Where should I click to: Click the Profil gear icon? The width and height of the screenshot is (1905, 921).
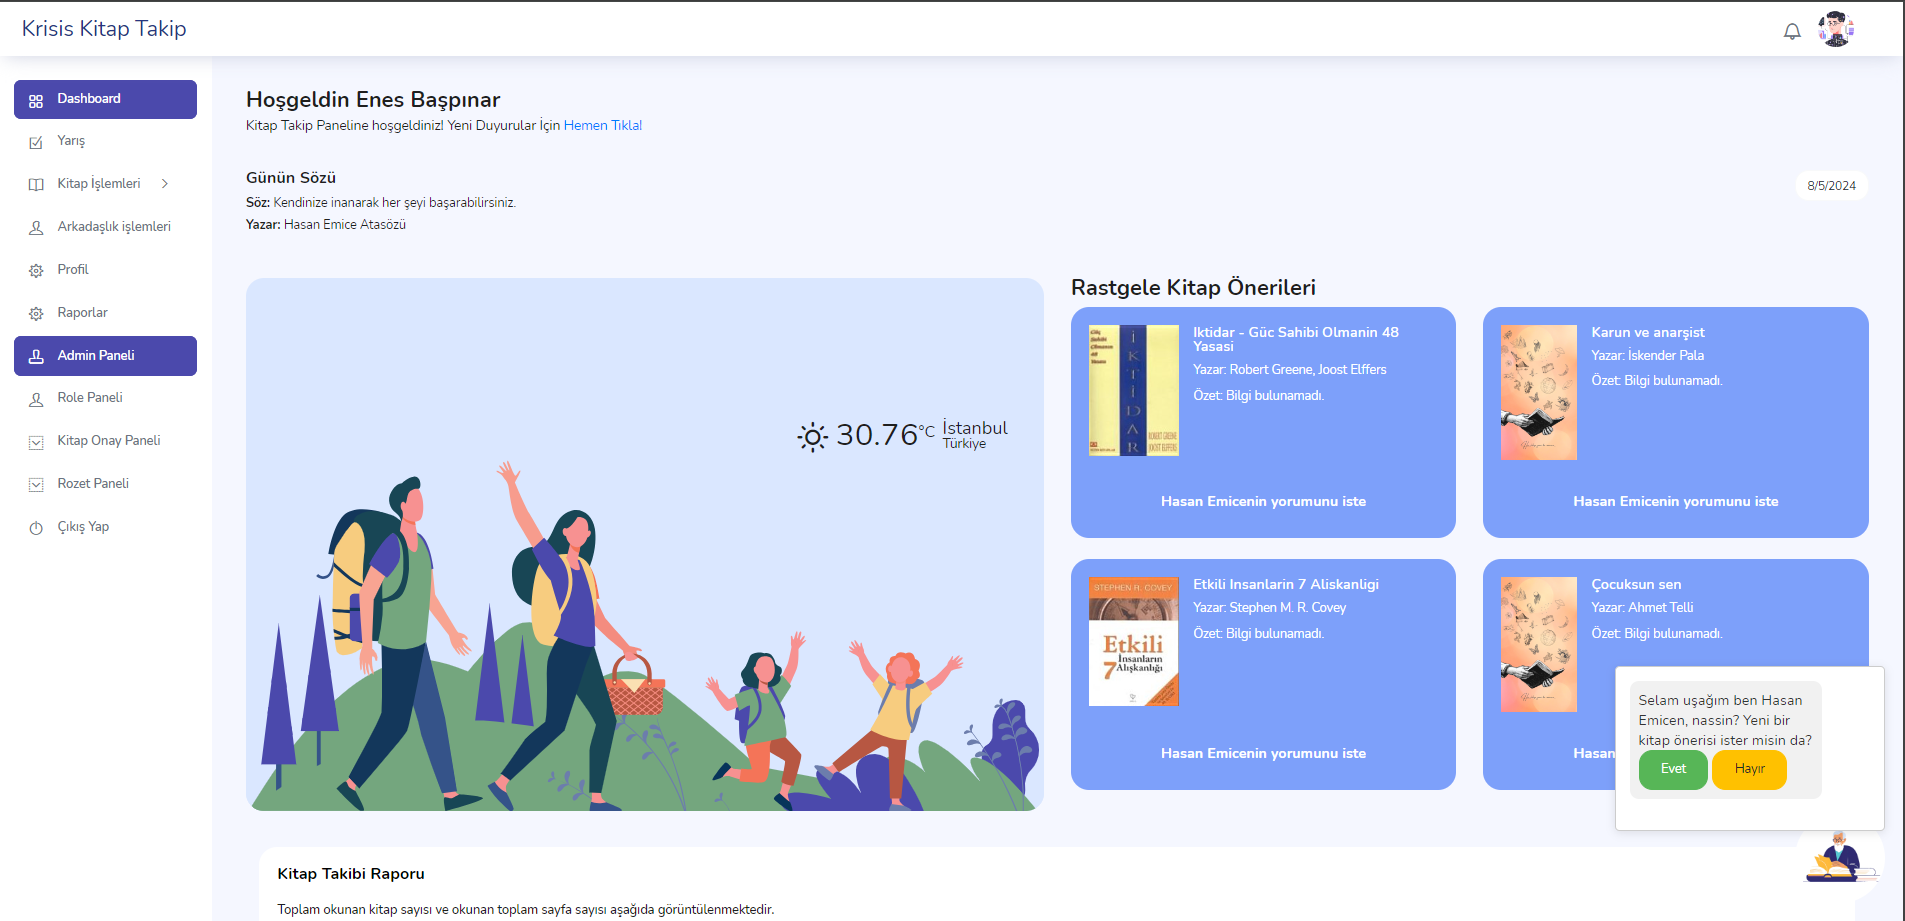36,270
